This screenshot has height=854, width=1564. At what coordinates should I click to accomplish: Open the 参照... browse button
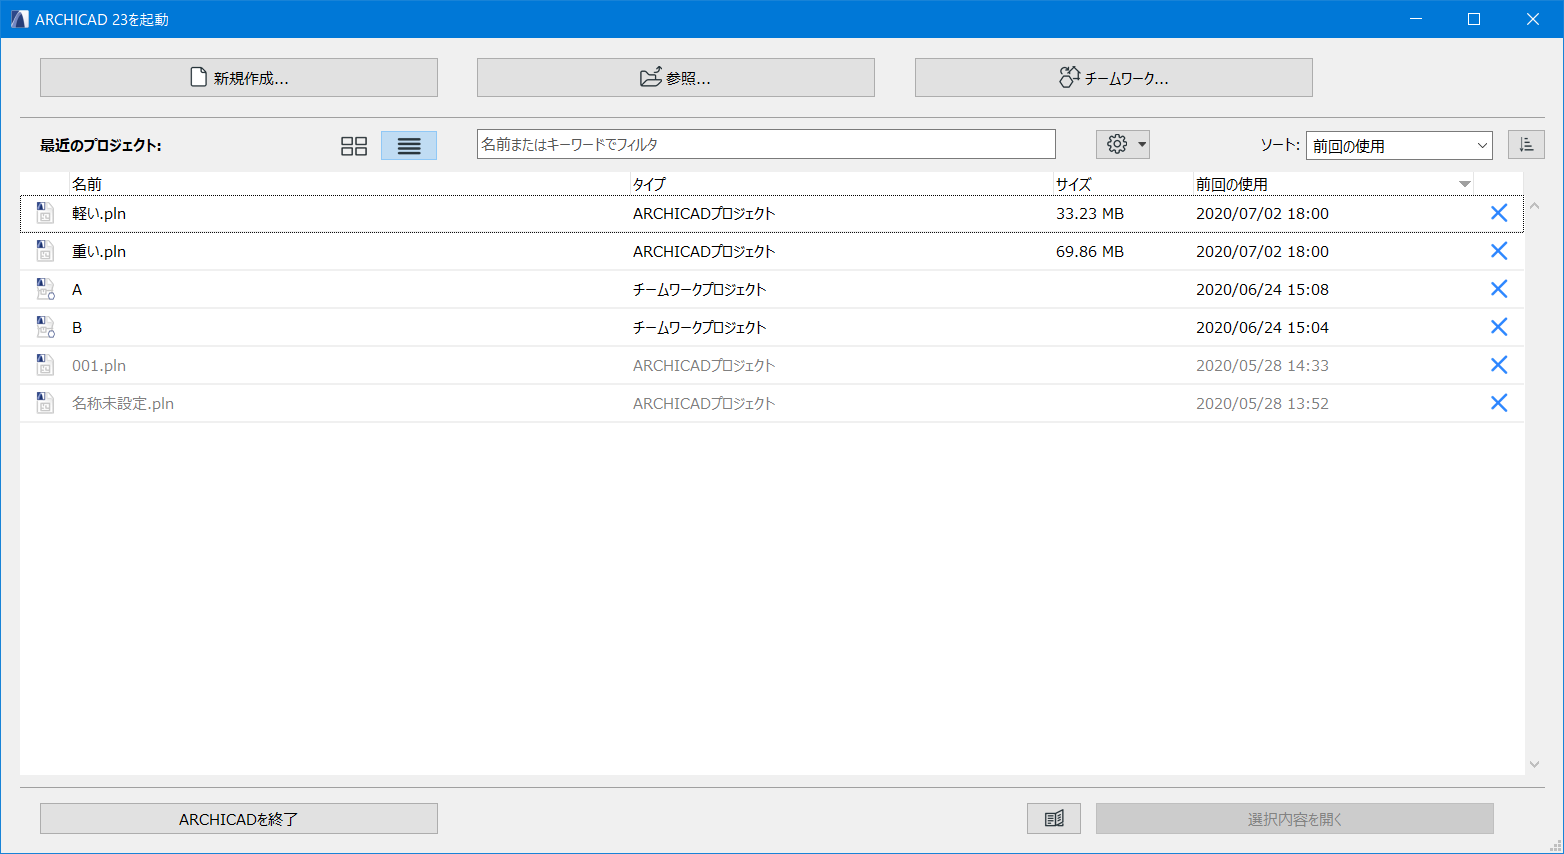(x=676, y=78)
